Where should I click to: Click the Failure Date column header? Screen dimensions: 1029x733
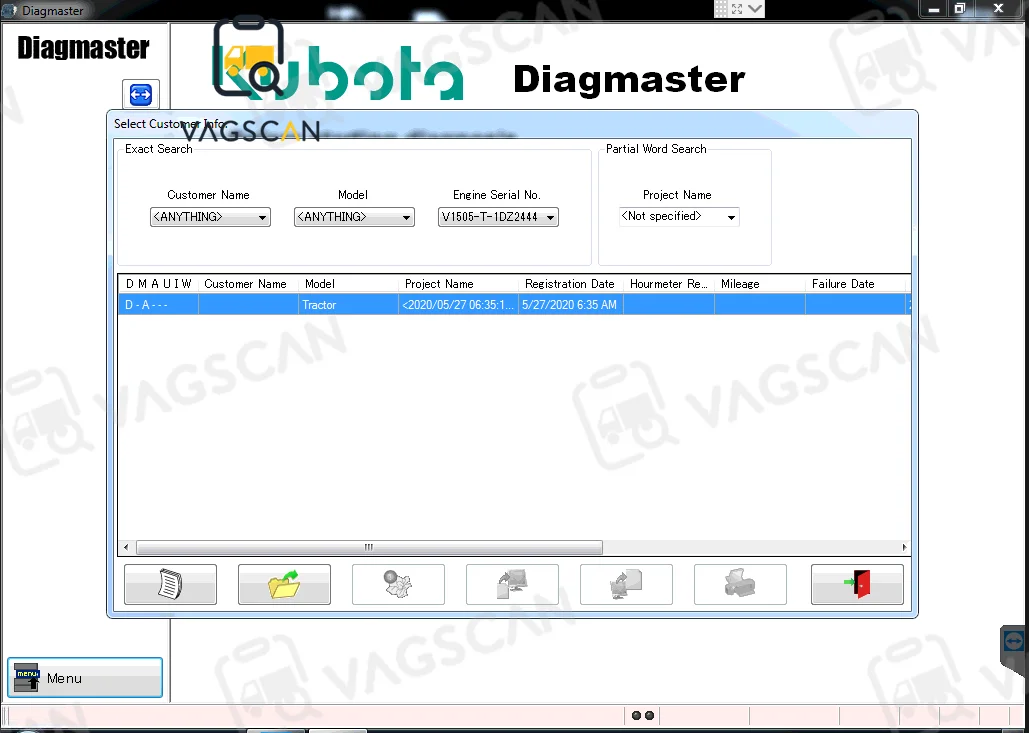[856, 283]
